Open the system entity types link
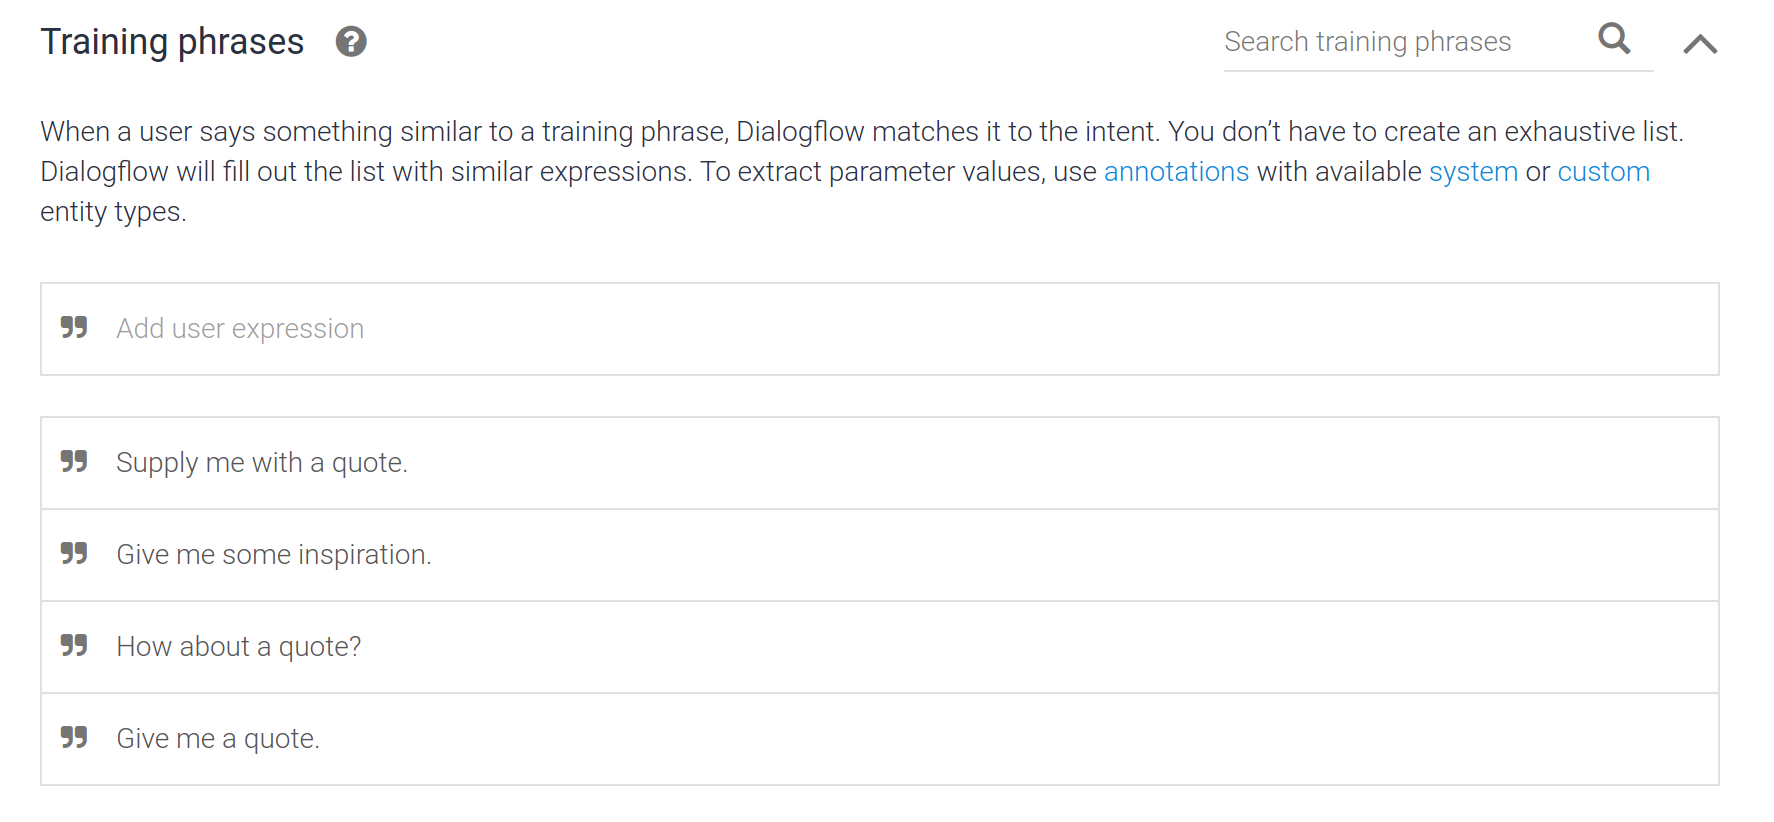The width and height of the screenshot is (1774, 822). [x=1473, y=172]
